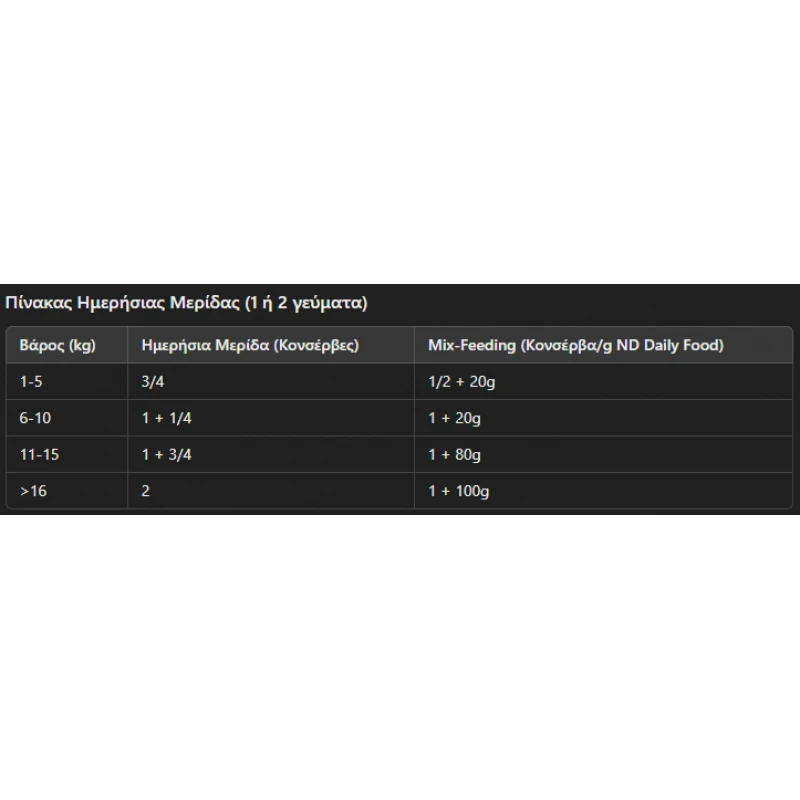Click the 1 + 20g mix-feeding cell

coord(604,418)
